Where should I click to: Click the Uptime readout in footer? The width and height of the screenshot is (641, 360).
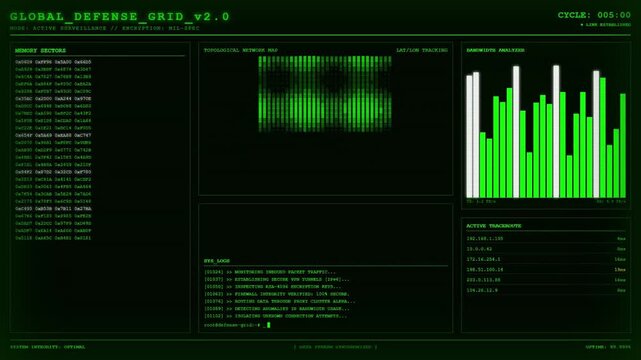(x=608, y=347)
